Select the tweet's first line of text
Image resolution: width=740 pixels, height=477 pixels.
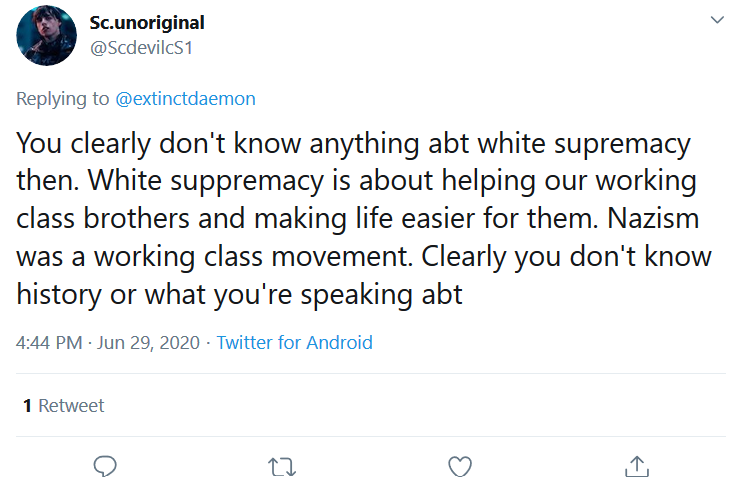tap(353, 143)
